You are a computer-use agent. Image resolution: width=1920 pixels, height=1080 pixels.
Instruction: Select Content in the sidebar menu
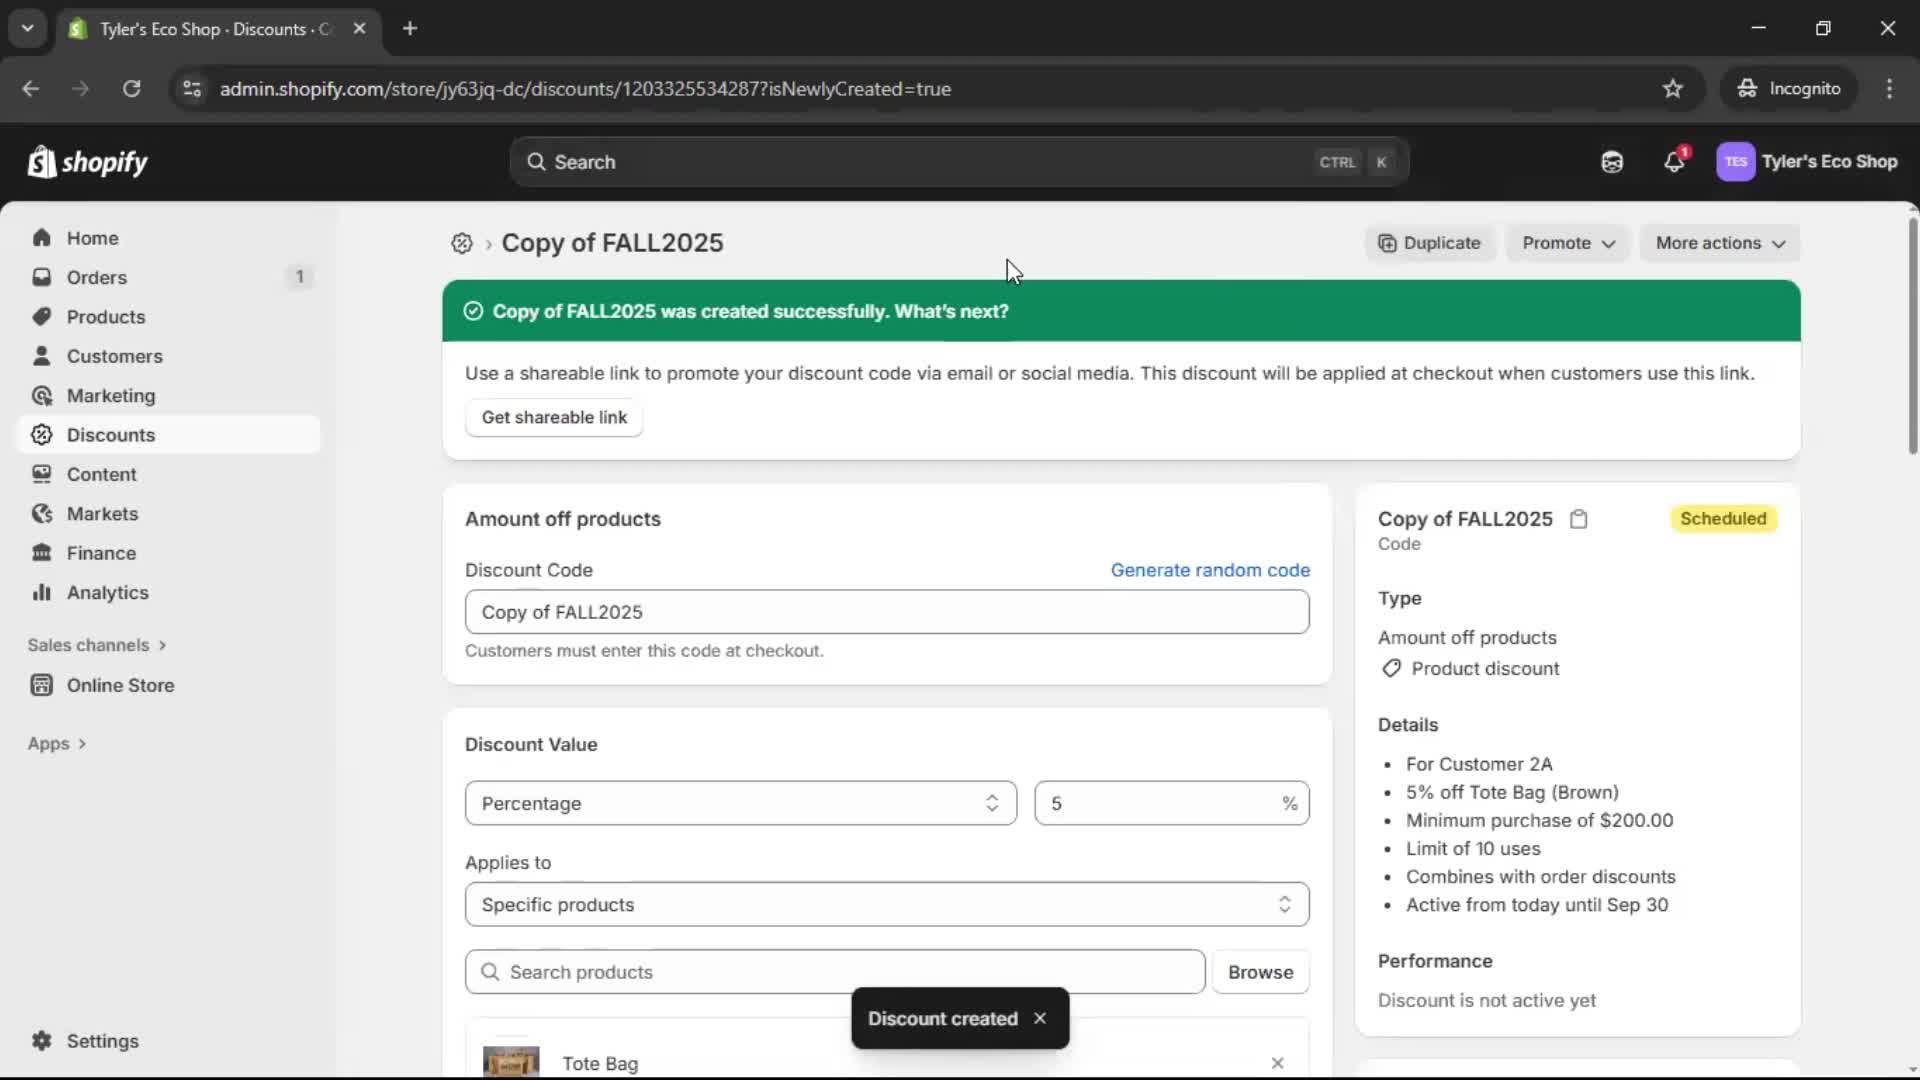(x=100, y=474)
